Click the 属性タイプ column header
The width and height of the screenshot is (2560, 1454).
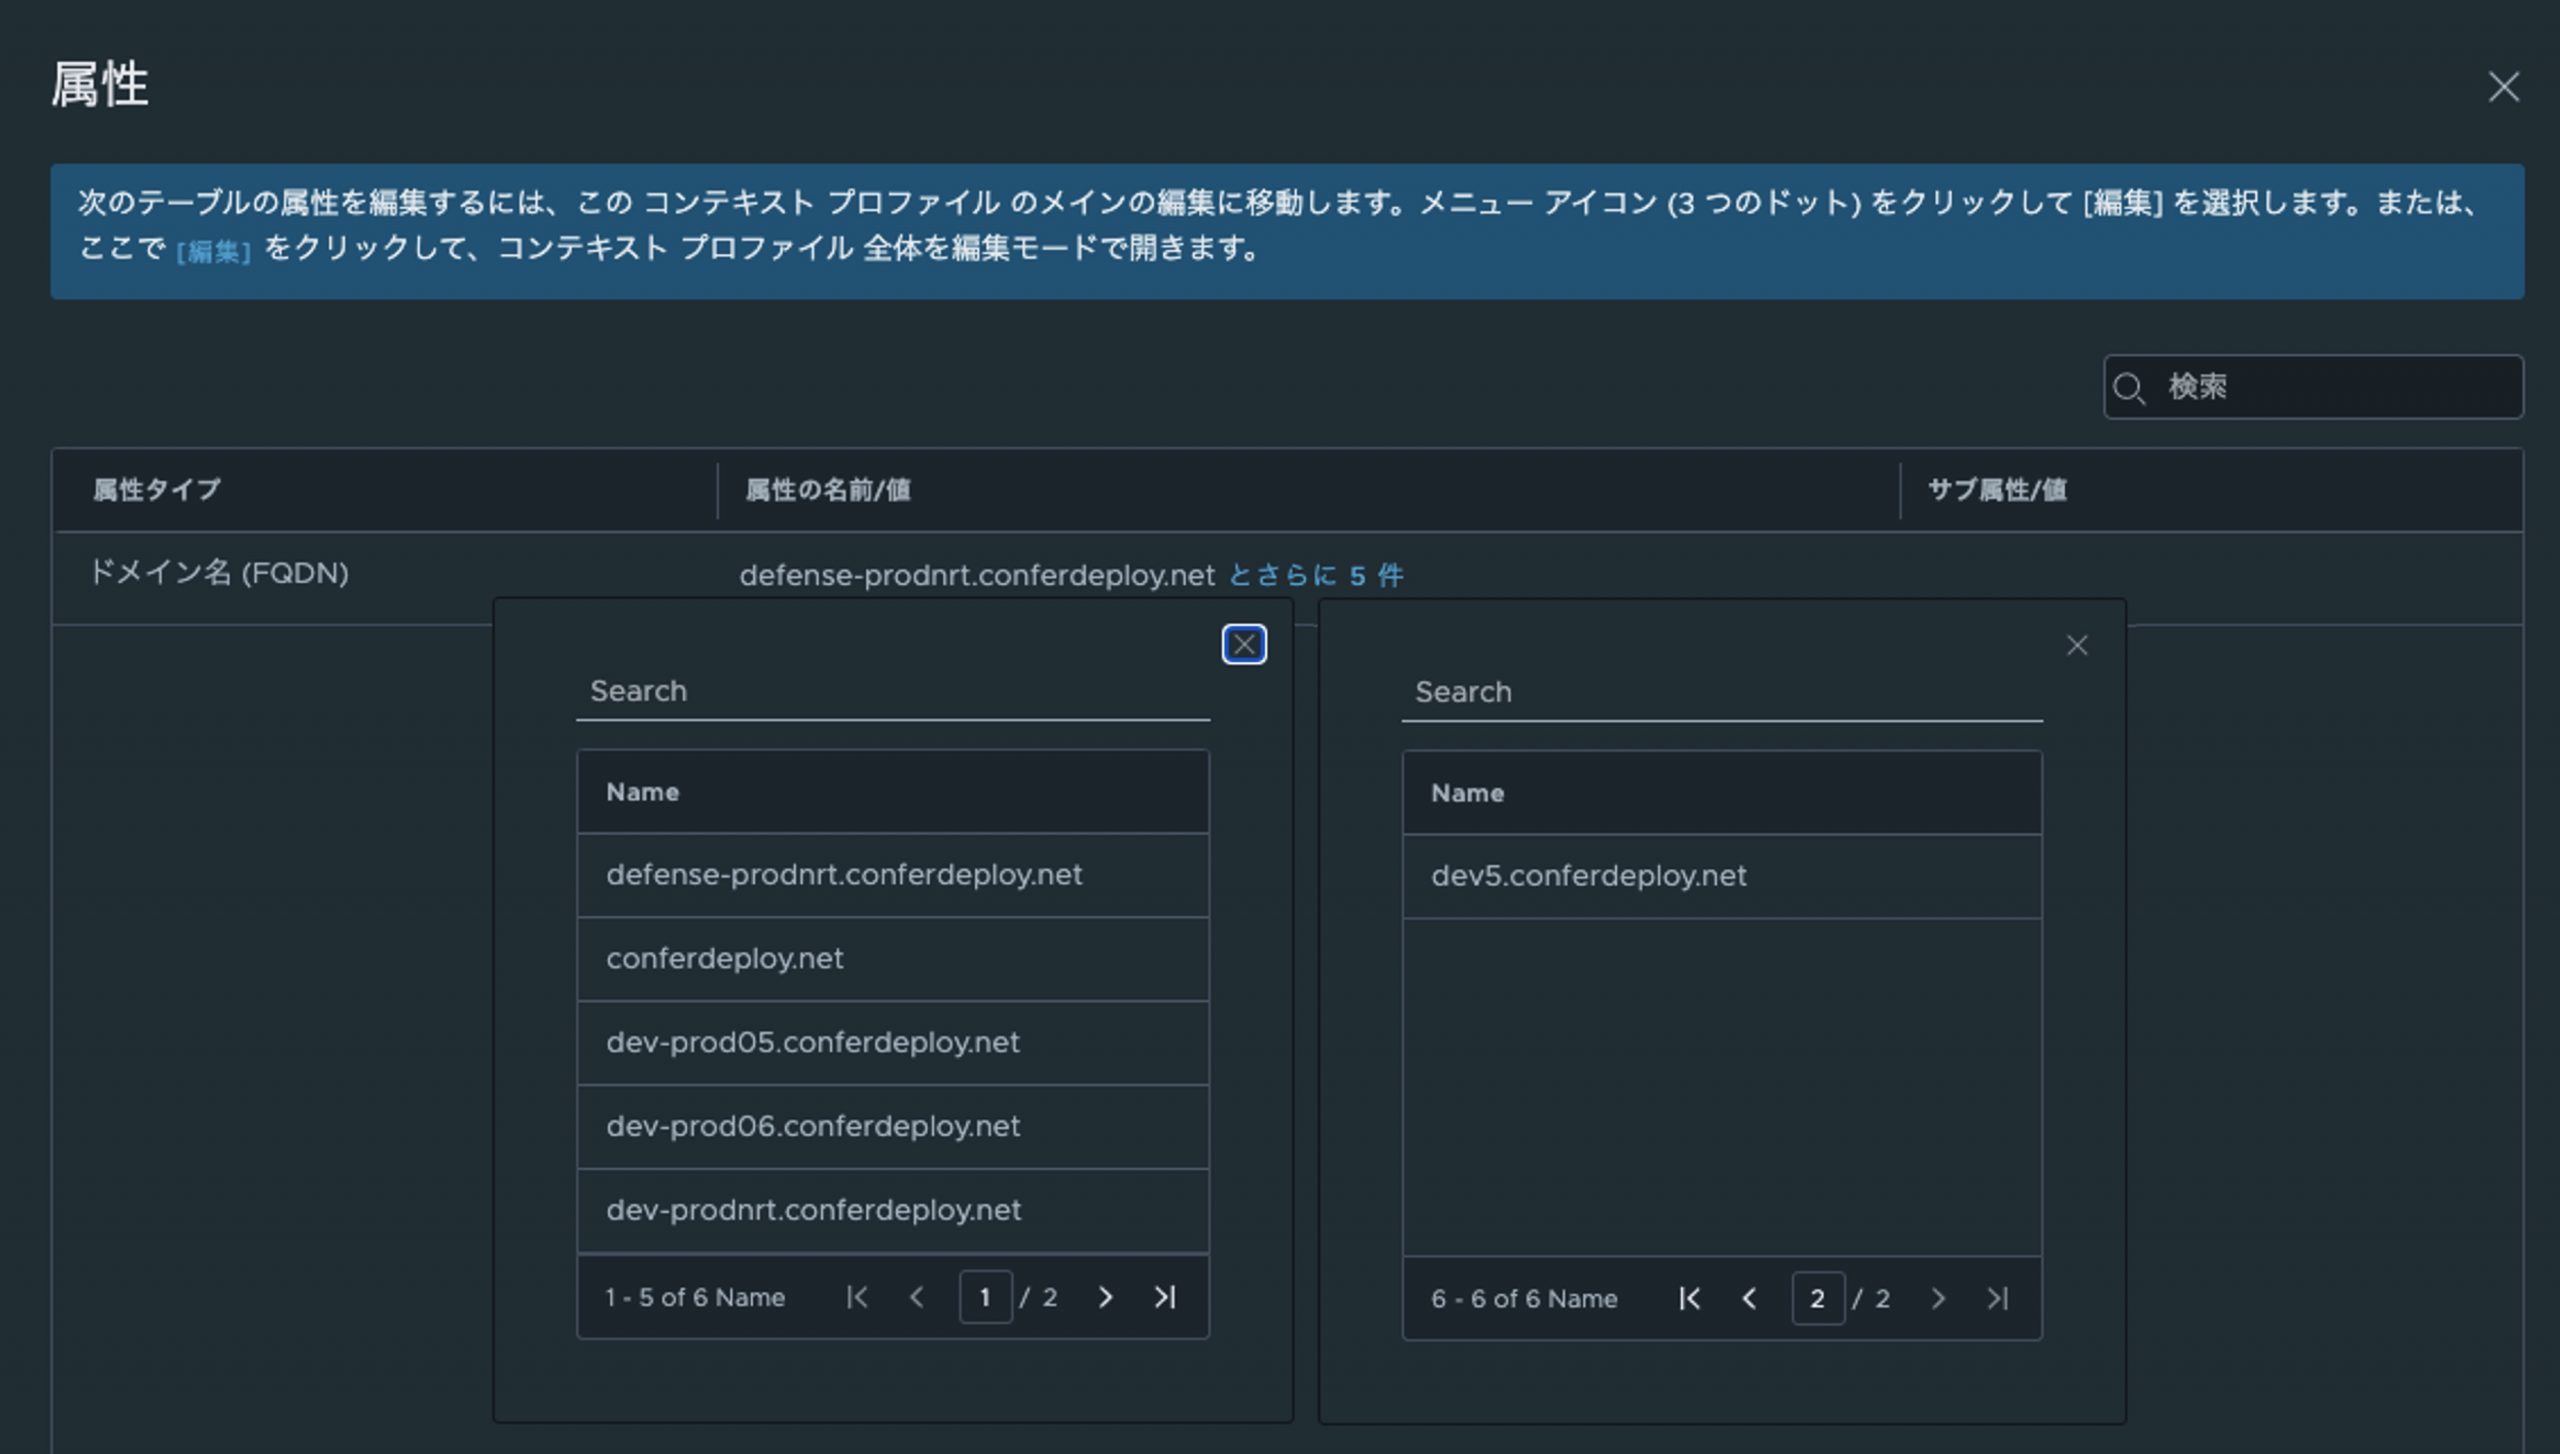[157, 490]
